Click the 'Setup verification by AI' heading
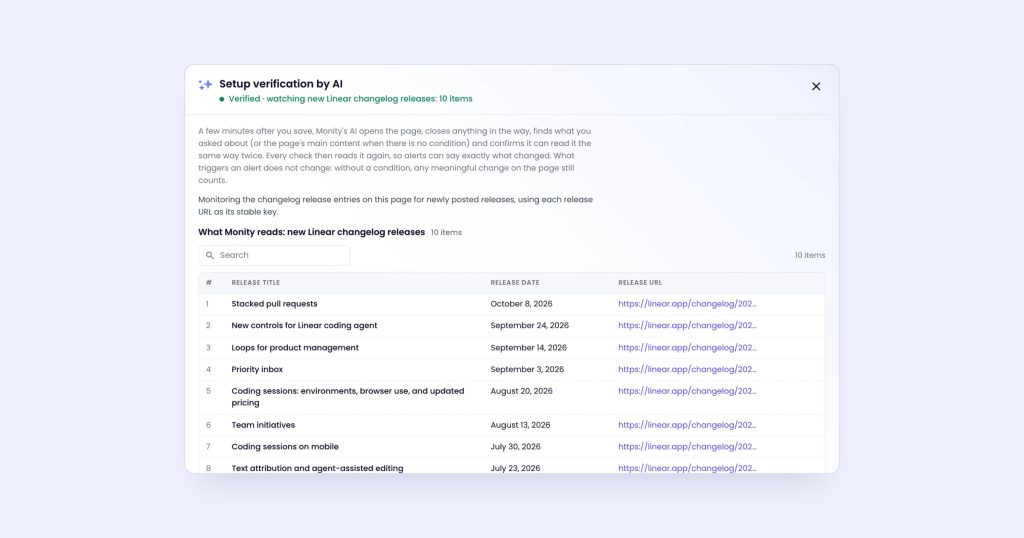This screenshot has height=538, width=1024. (x=281, y=84)
